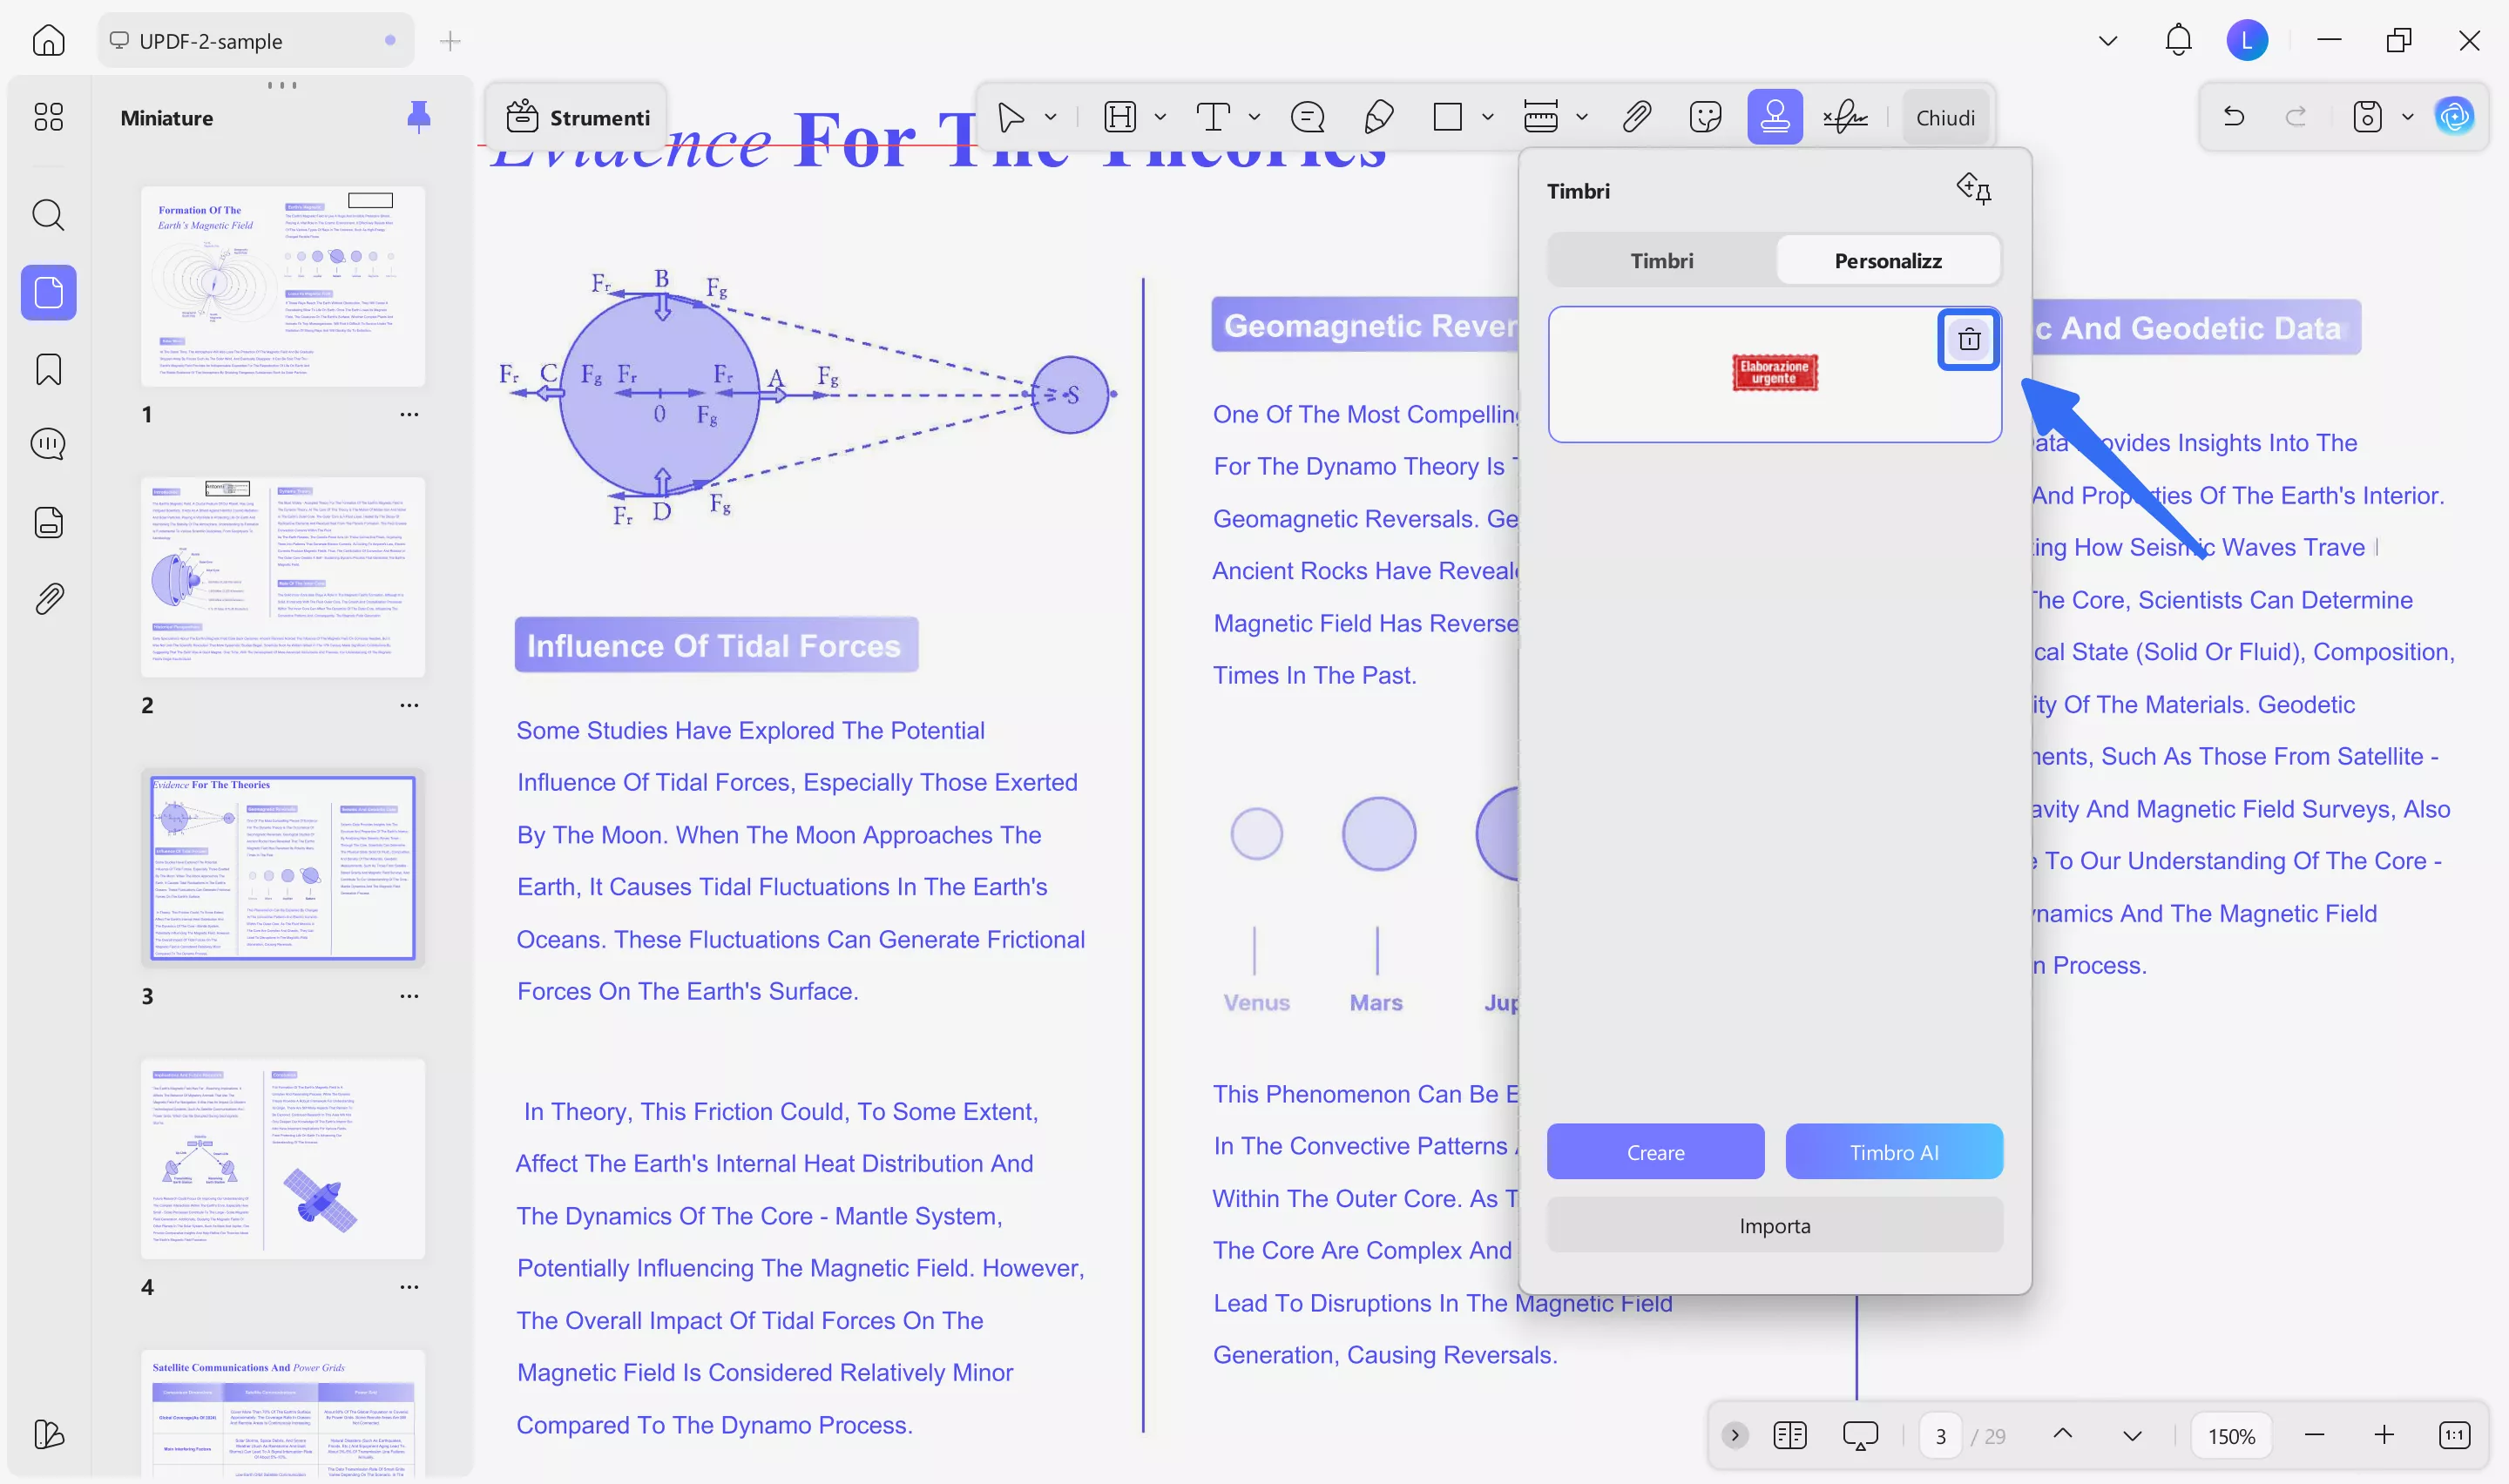Click the Creare button
This screenshot has width=2509, height=1484.
pos(1655,1152)
